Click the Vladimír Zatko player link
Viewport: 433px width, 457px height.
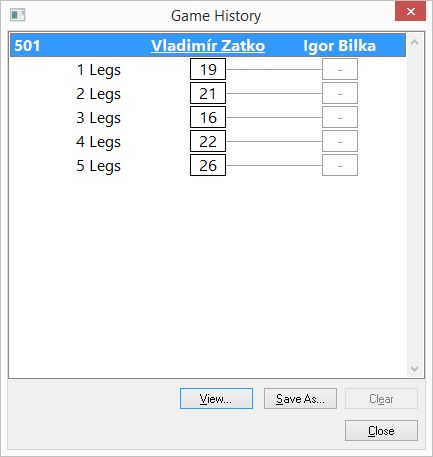pyautogui.click(x=208, y=46)
